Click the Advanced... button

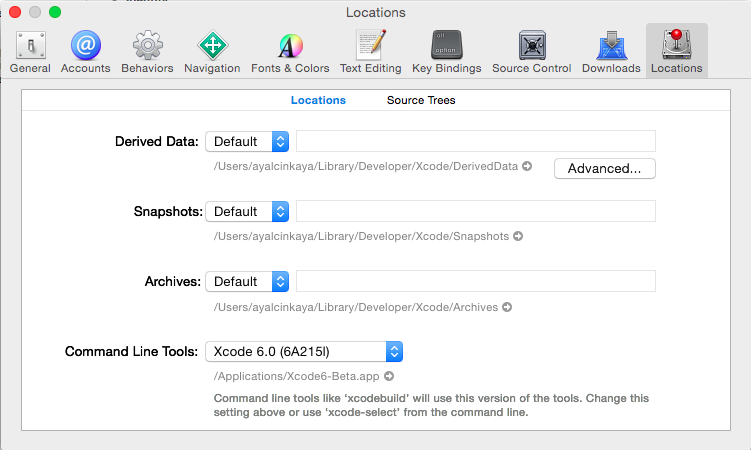(x=604, y=169)
